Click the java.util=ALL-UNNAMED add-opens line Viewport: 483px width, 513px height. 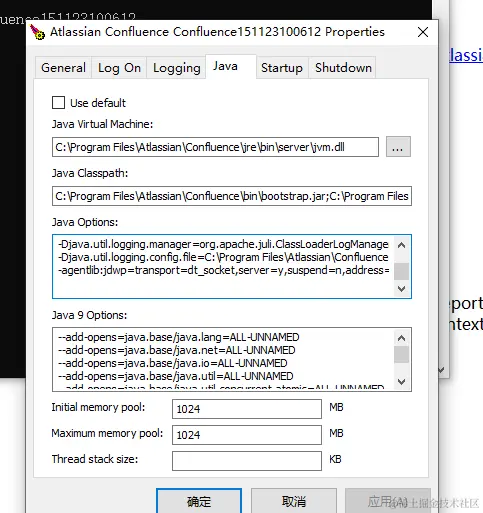coord(176,376)
